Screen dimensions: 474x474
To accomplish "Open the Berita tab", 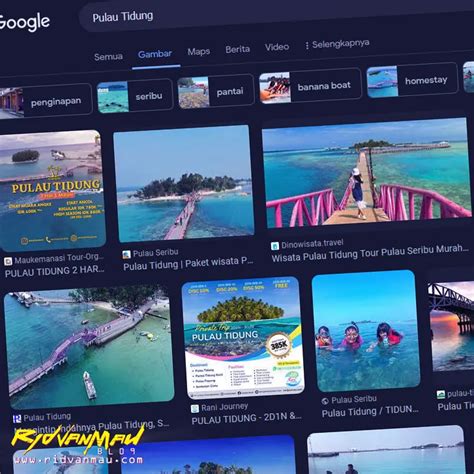I will (237, 49).
